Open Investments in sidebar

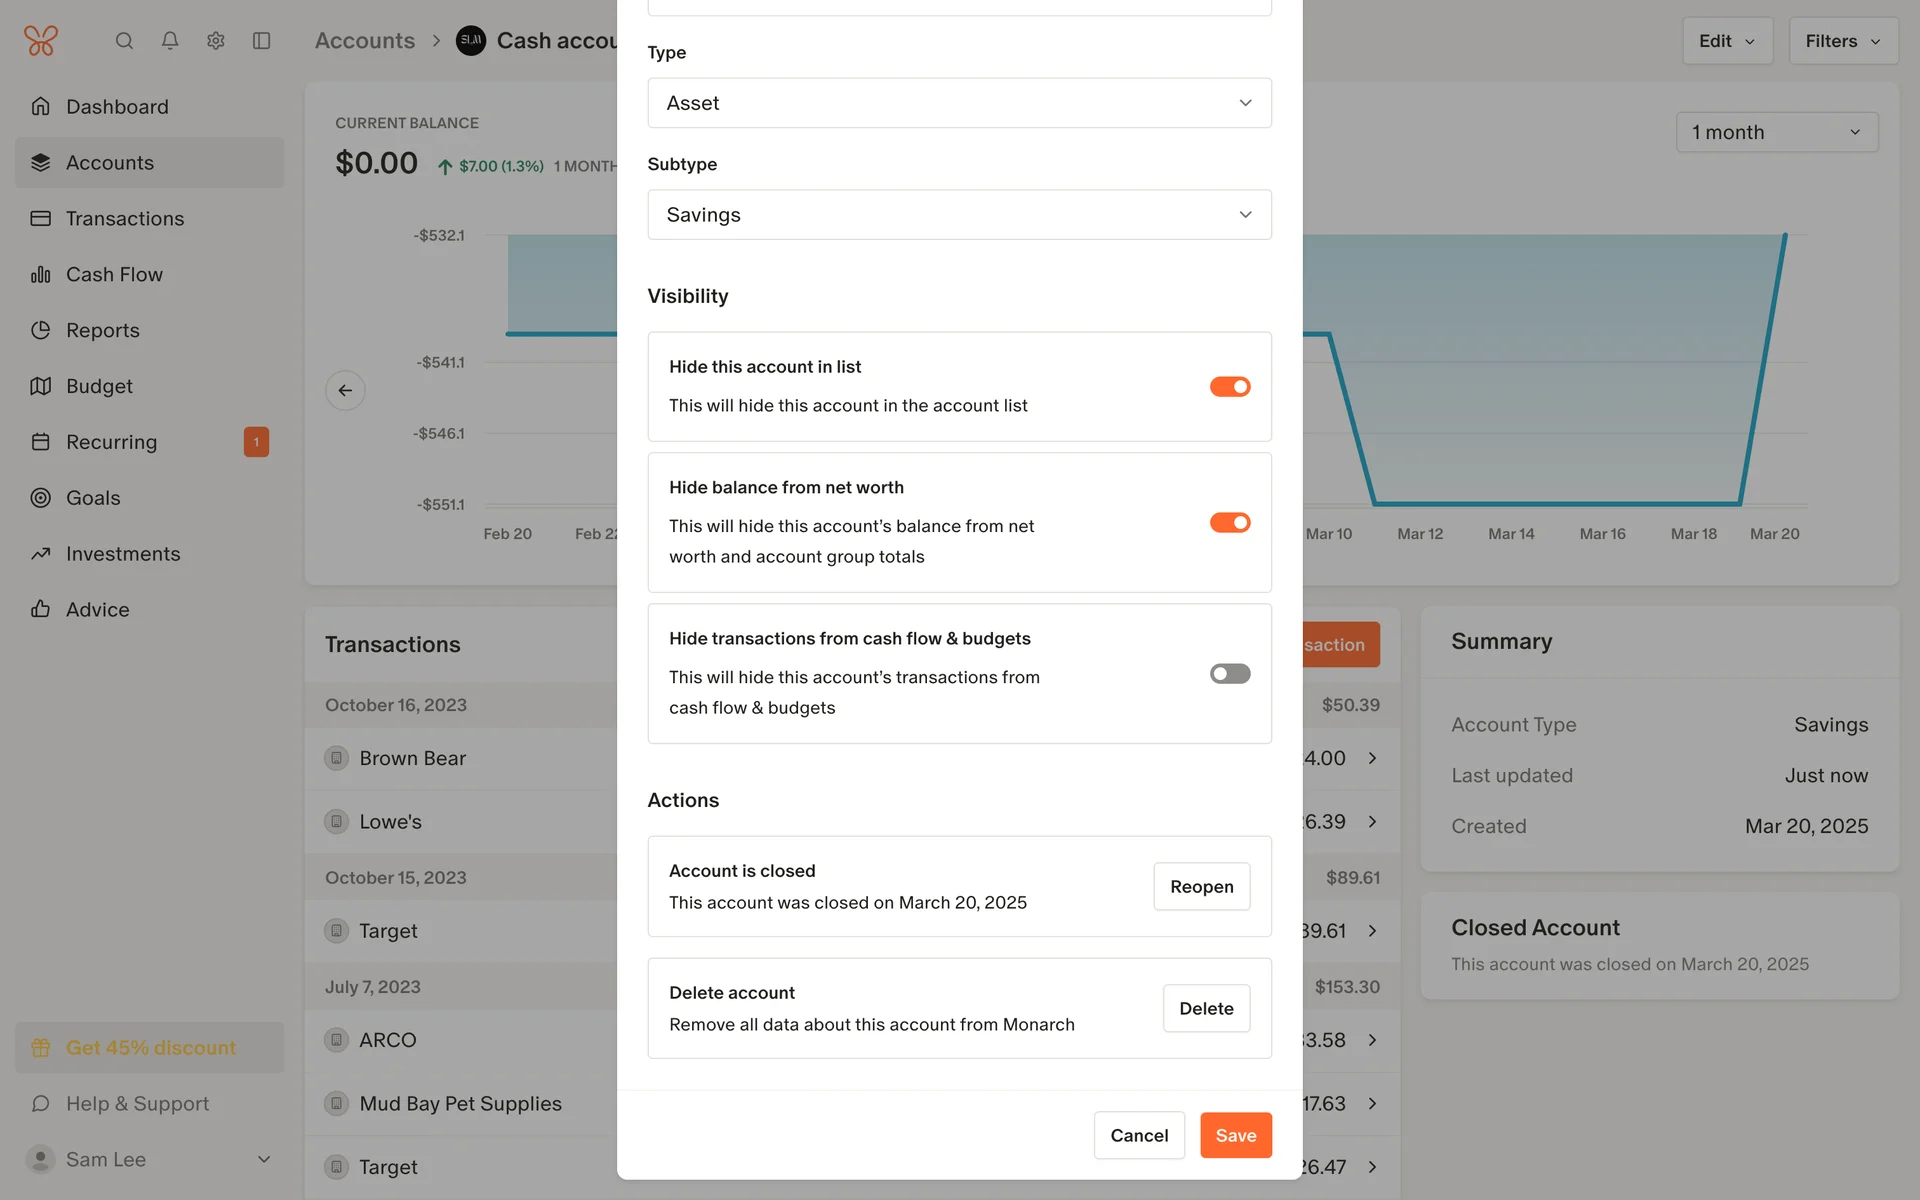click(x=123, y=554)
